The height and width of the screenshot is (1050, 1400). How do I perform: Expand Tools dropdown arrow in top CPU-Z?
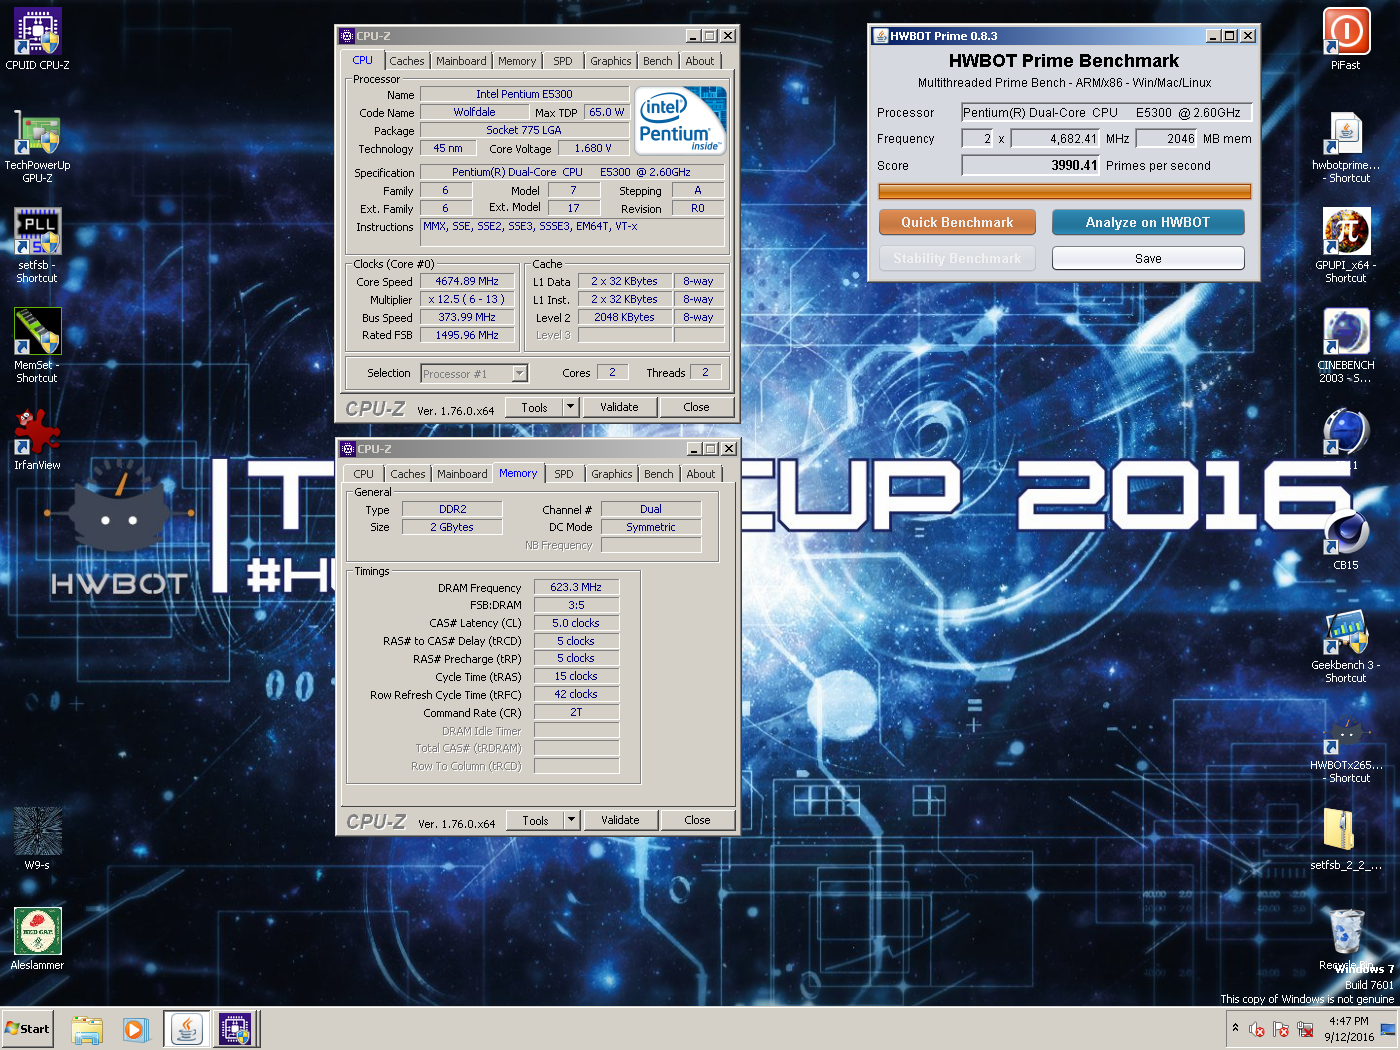click(570, 407)
